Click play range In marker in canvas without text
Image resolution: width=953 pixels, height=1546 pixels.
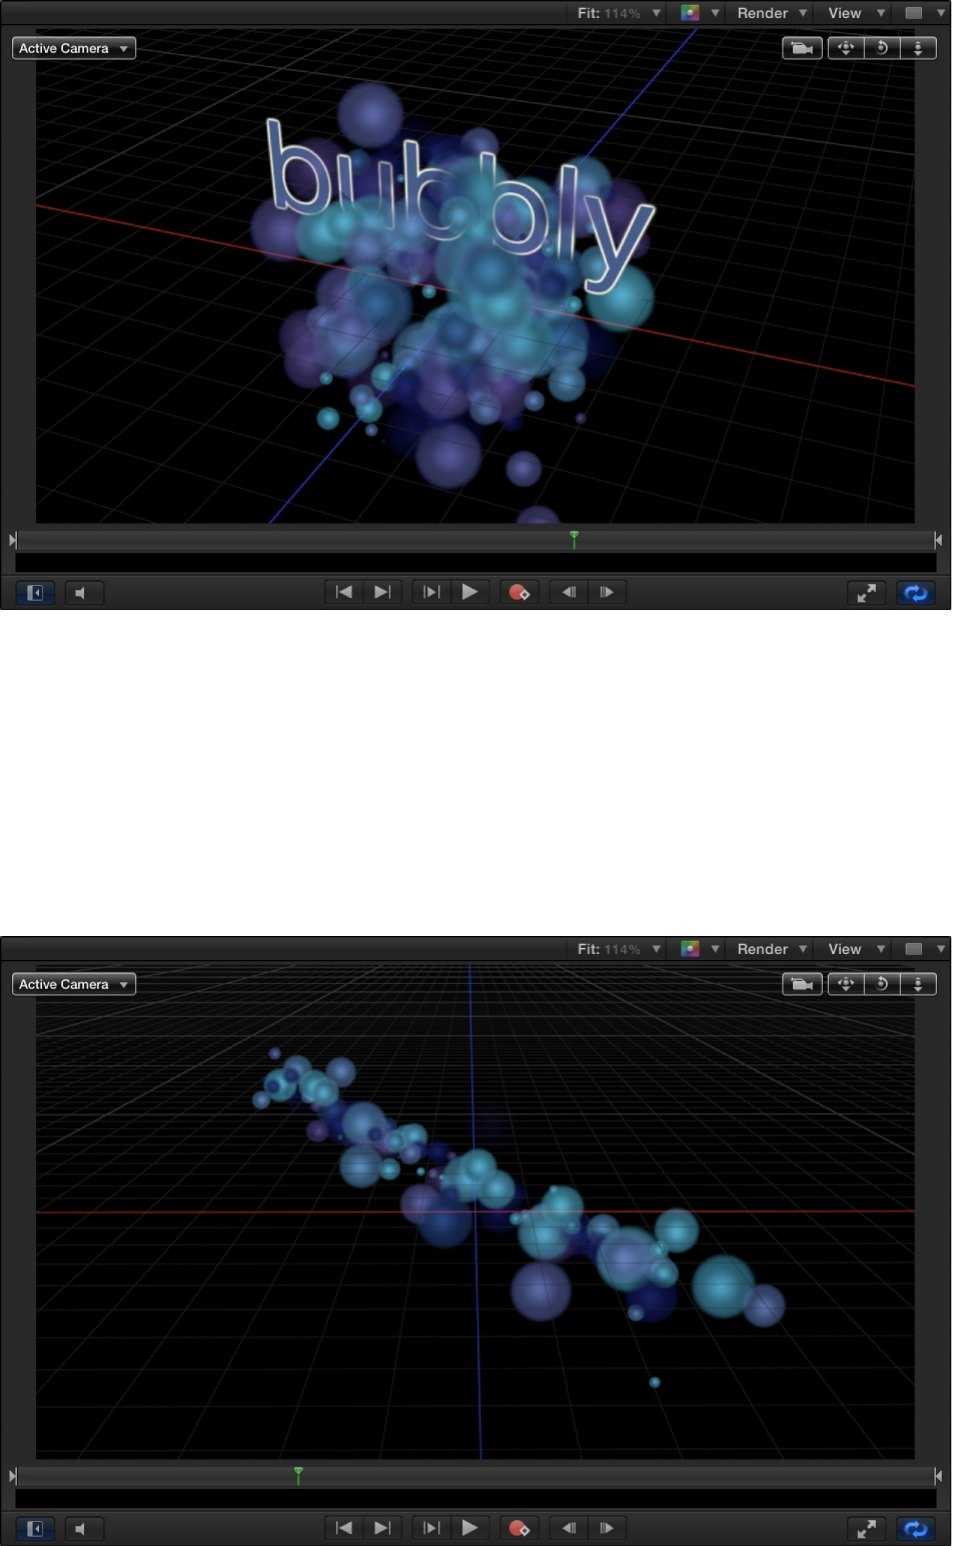[x=12, y=1476]
